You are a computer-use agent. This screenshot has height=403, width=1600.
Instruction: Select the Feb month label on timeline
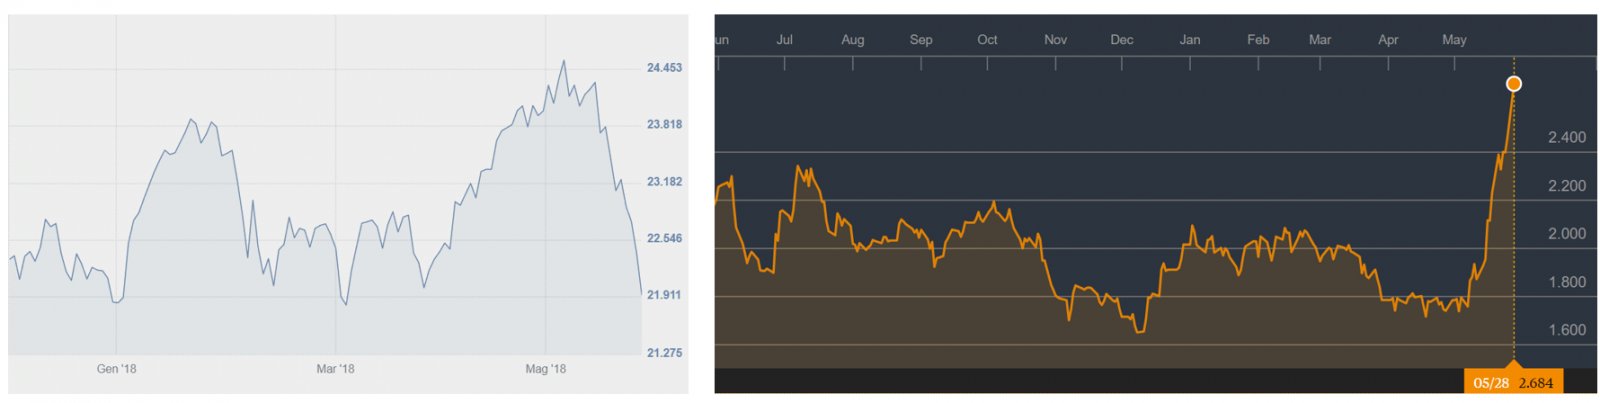click(x=1258, y=40)
